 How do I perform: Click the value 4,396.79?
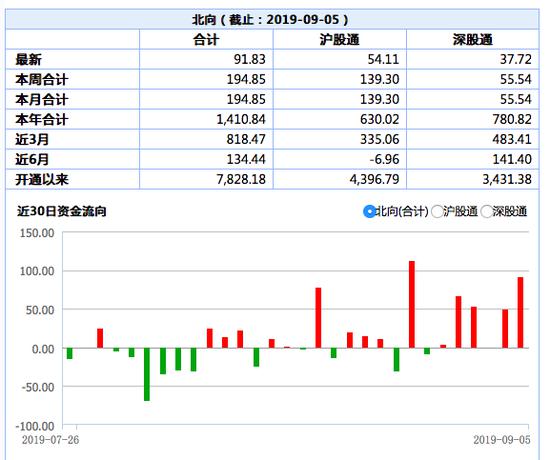click(375, 179)
